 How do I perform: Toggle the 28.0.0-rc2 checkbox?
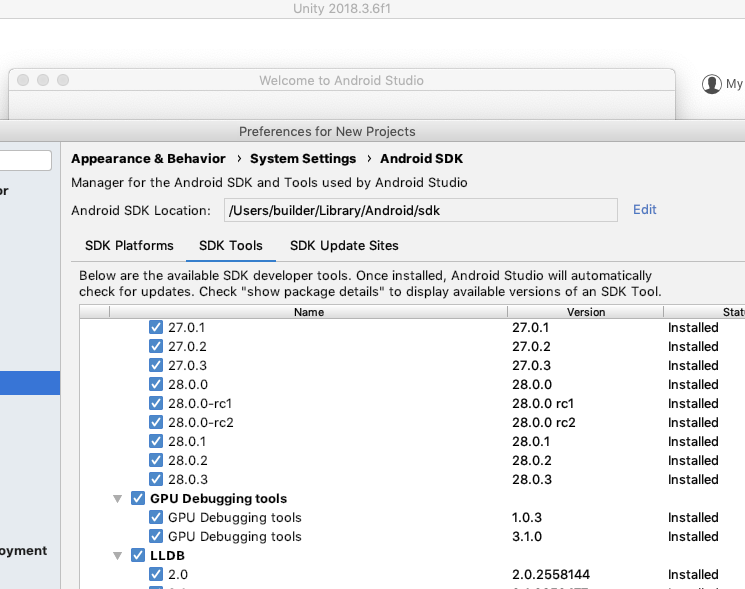point(156,422)
